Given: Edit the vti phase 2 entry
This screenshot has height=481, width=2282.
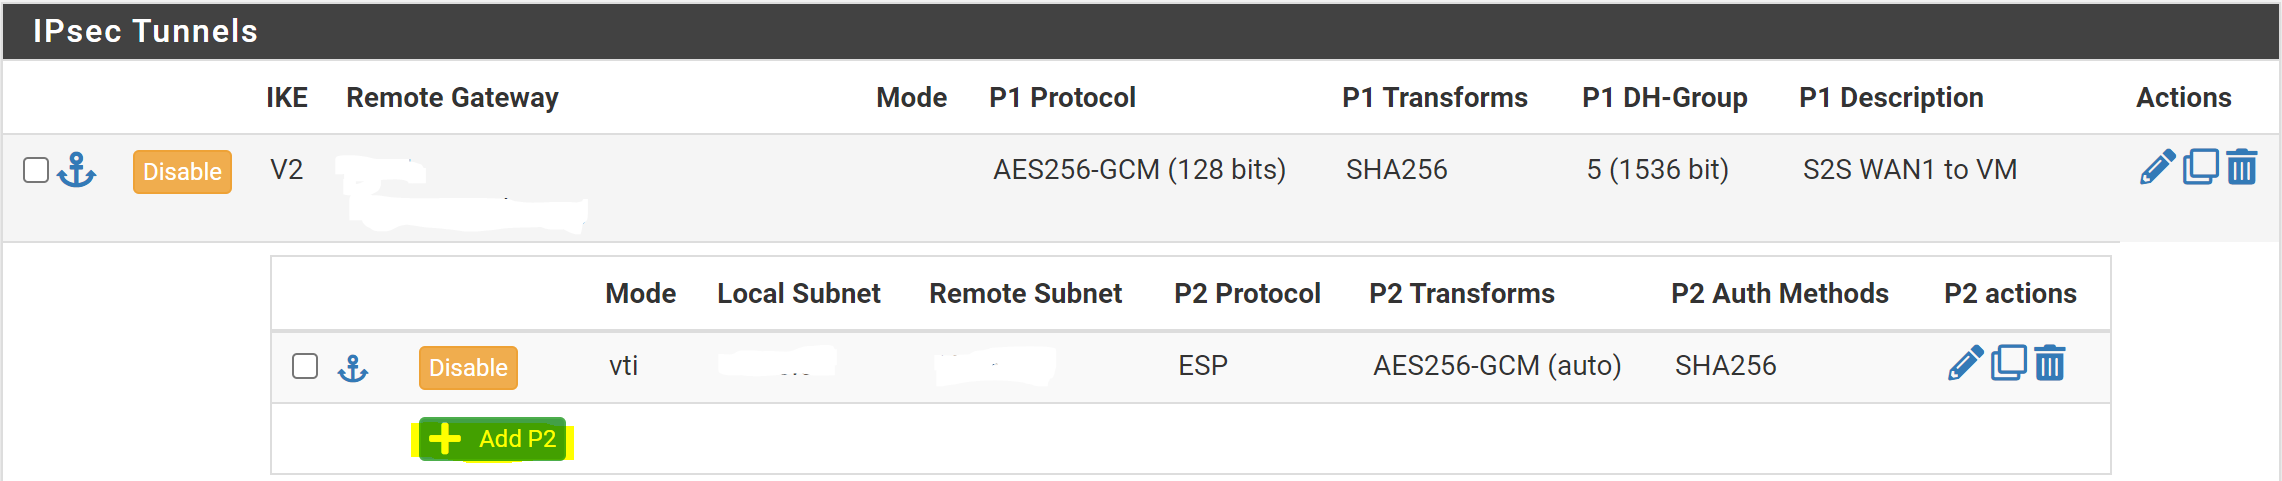Looking at the screenshot, I should click(x=1965, y=363).
